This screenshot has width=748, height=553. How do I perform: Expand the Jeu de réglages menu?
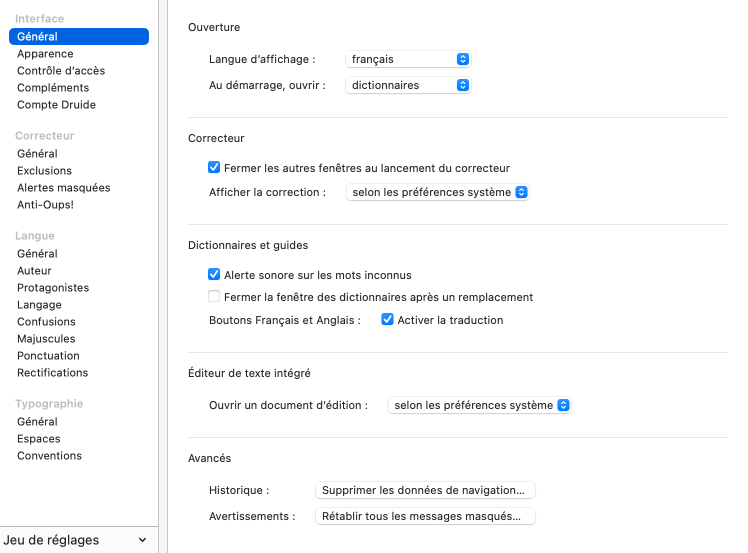[x=76, y=540]
